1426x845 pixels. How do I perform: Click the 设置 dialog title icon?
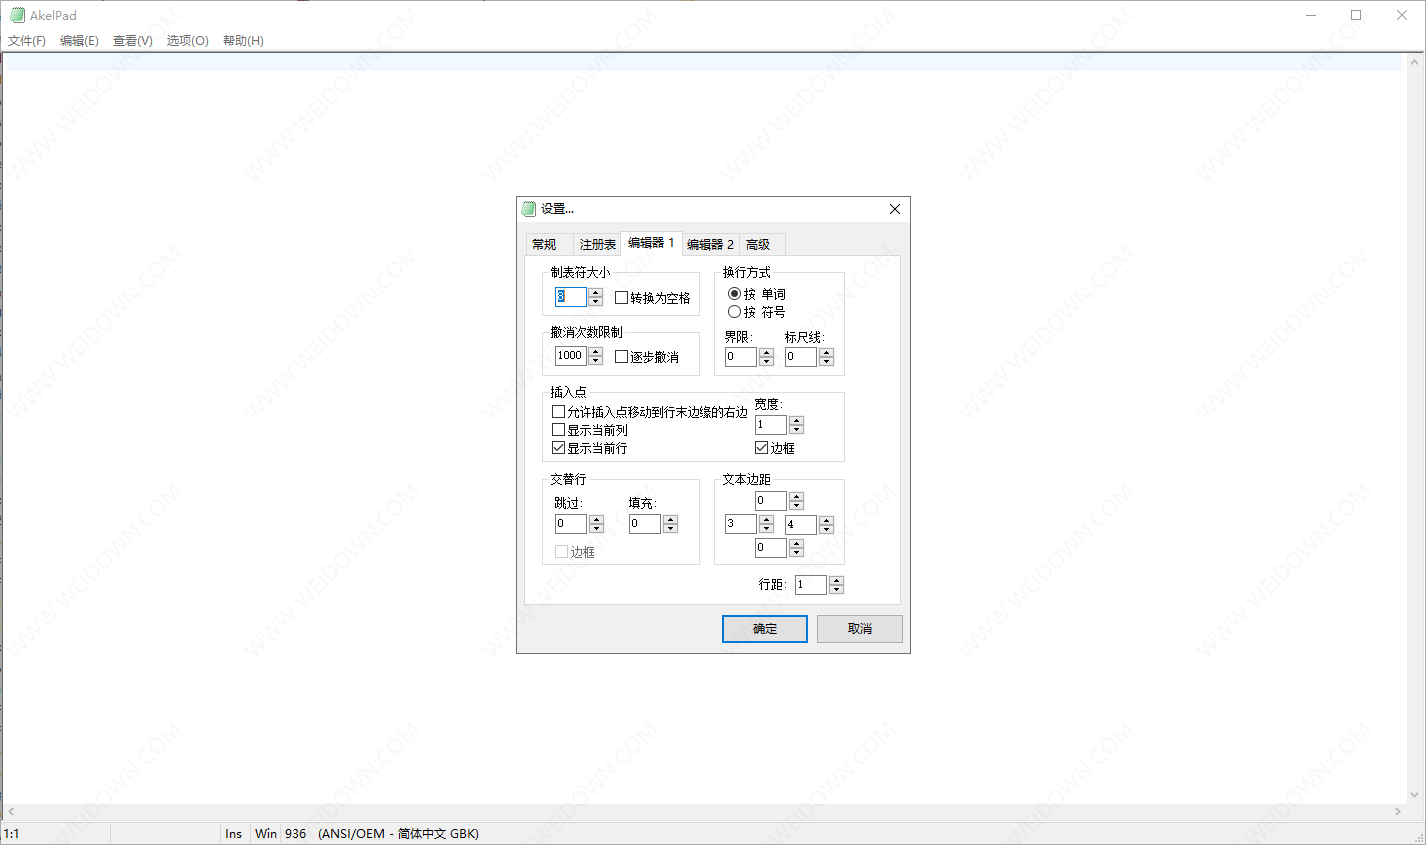[x=529, y=209]
